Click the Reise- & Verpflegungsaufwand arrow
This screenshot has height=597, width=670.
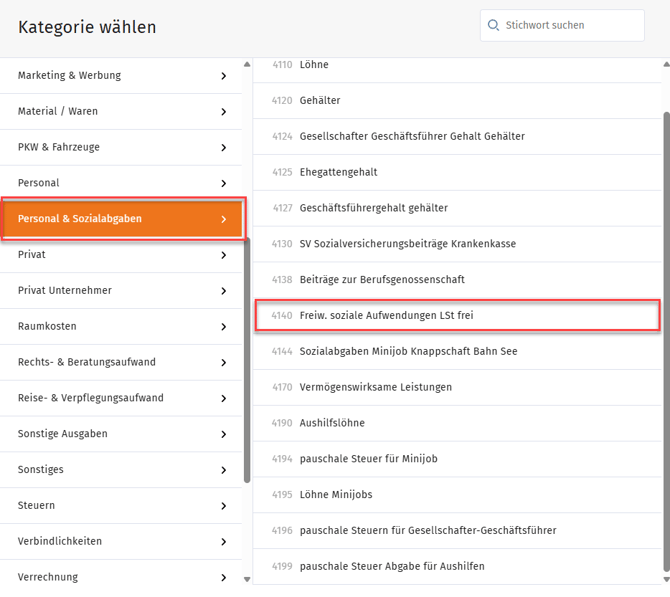click(223, 399)
